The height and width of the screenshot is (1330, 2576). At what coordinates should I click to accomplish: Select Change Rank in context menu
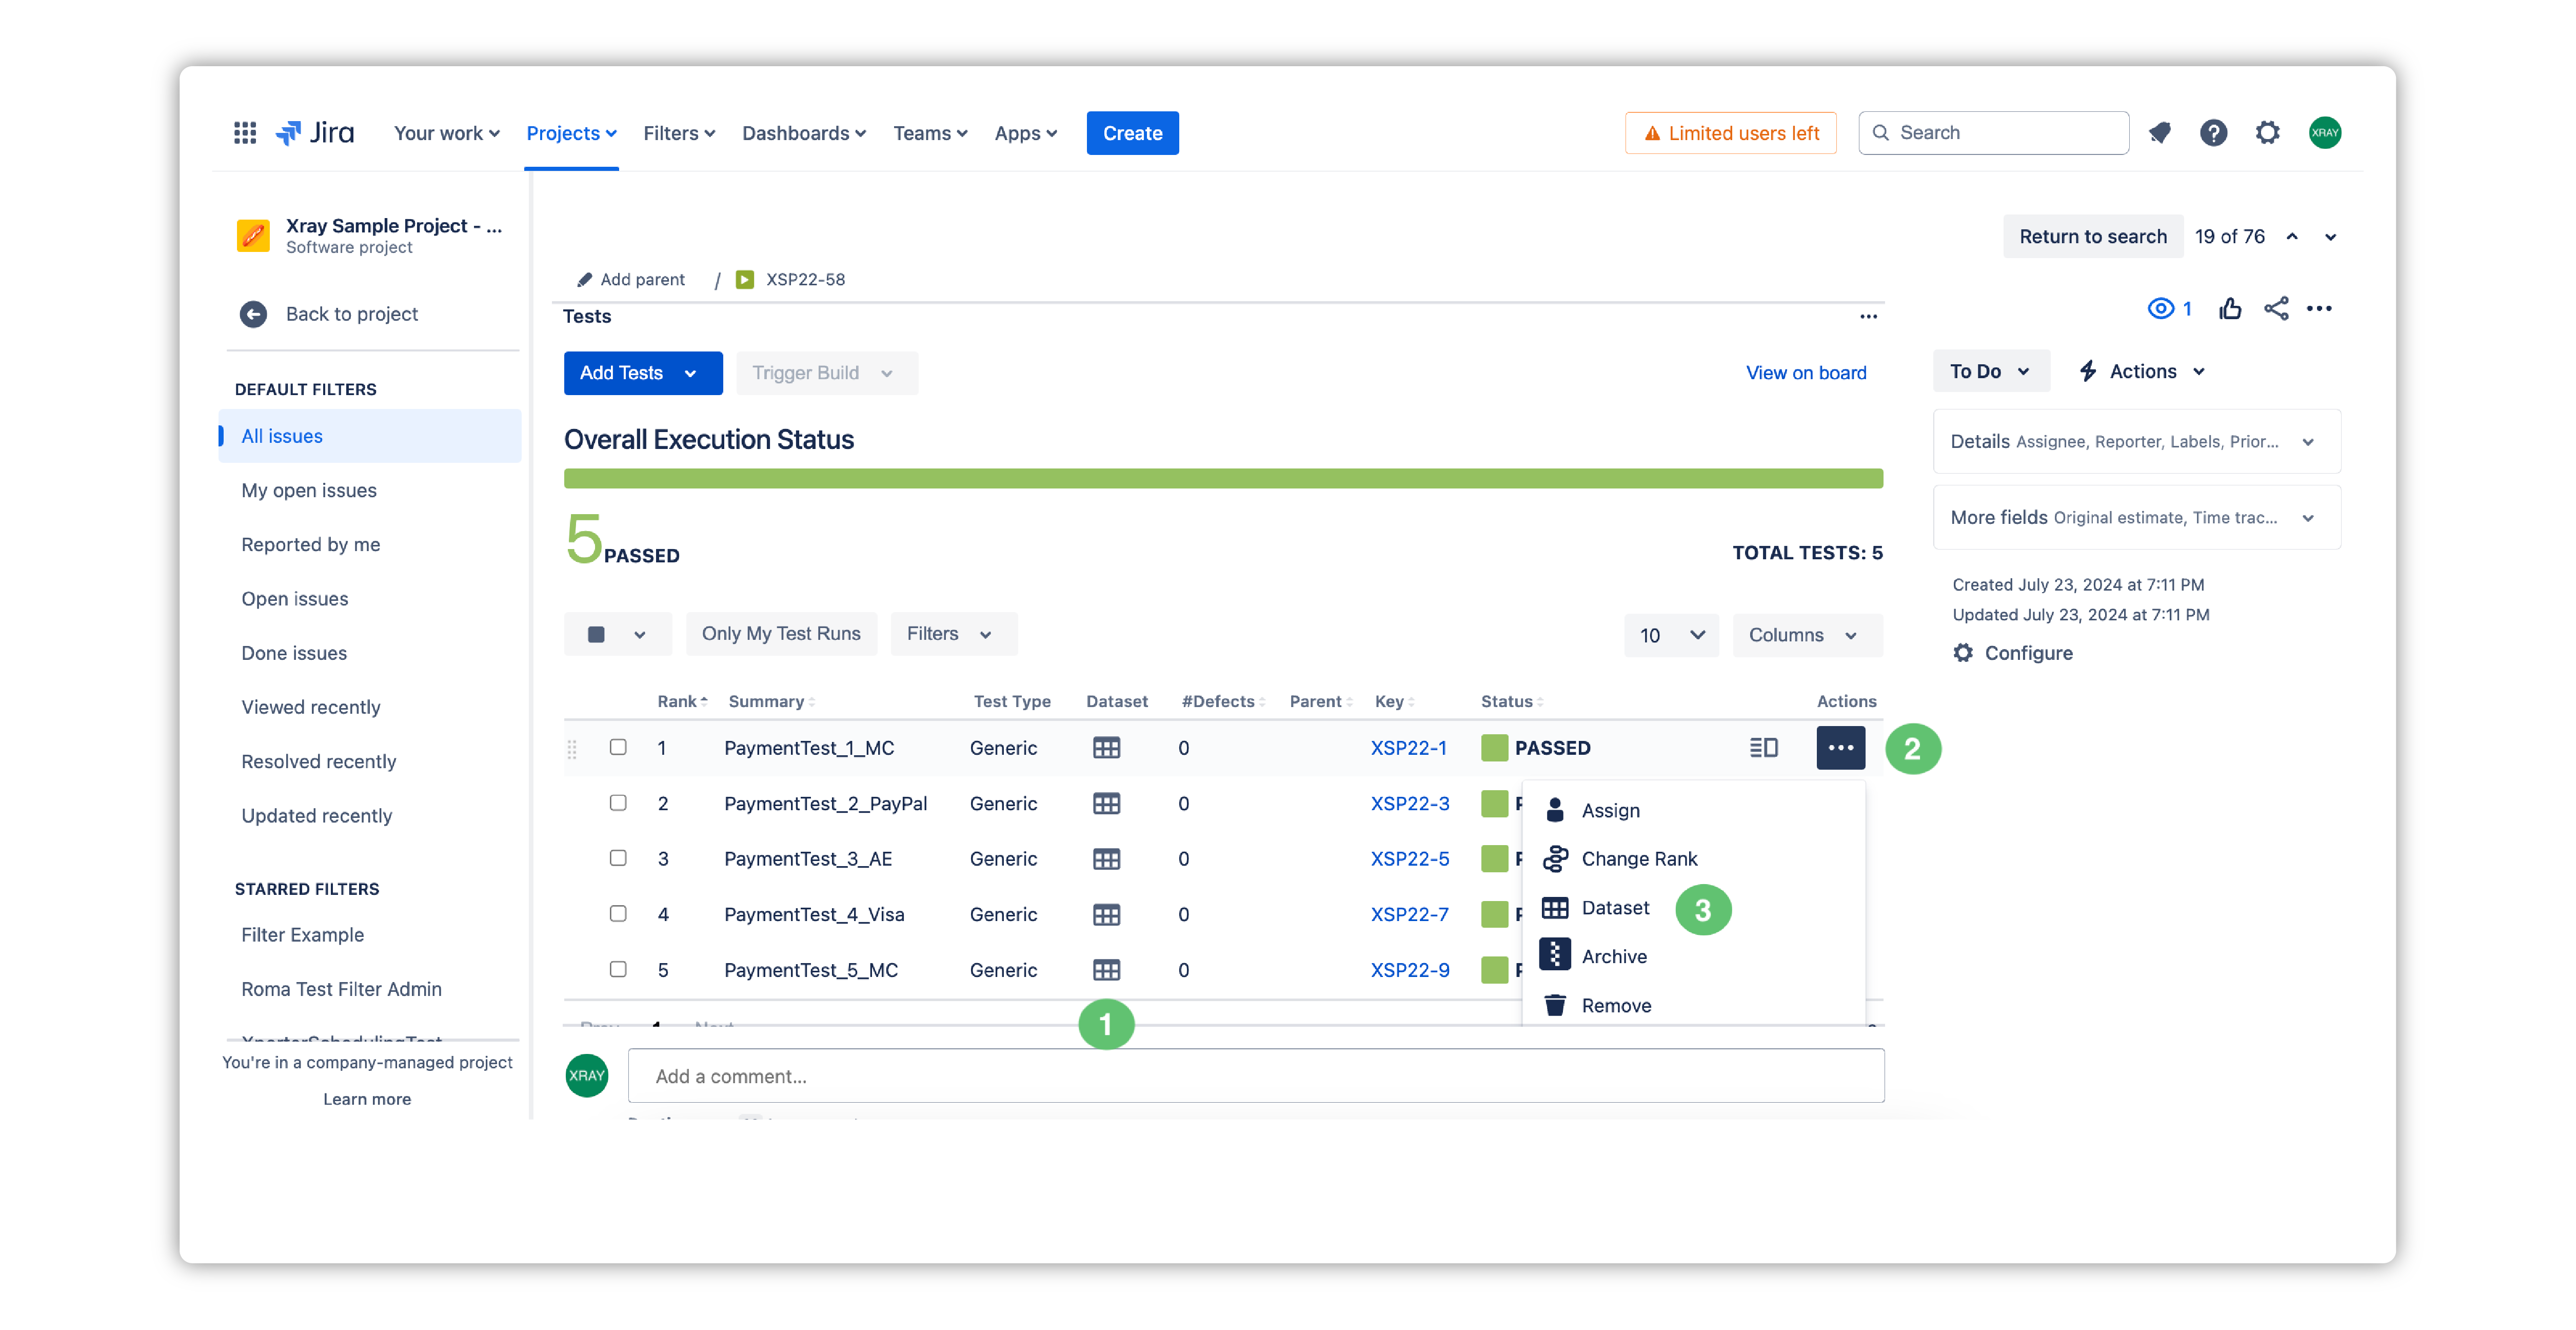click(x=1638, y=859)
